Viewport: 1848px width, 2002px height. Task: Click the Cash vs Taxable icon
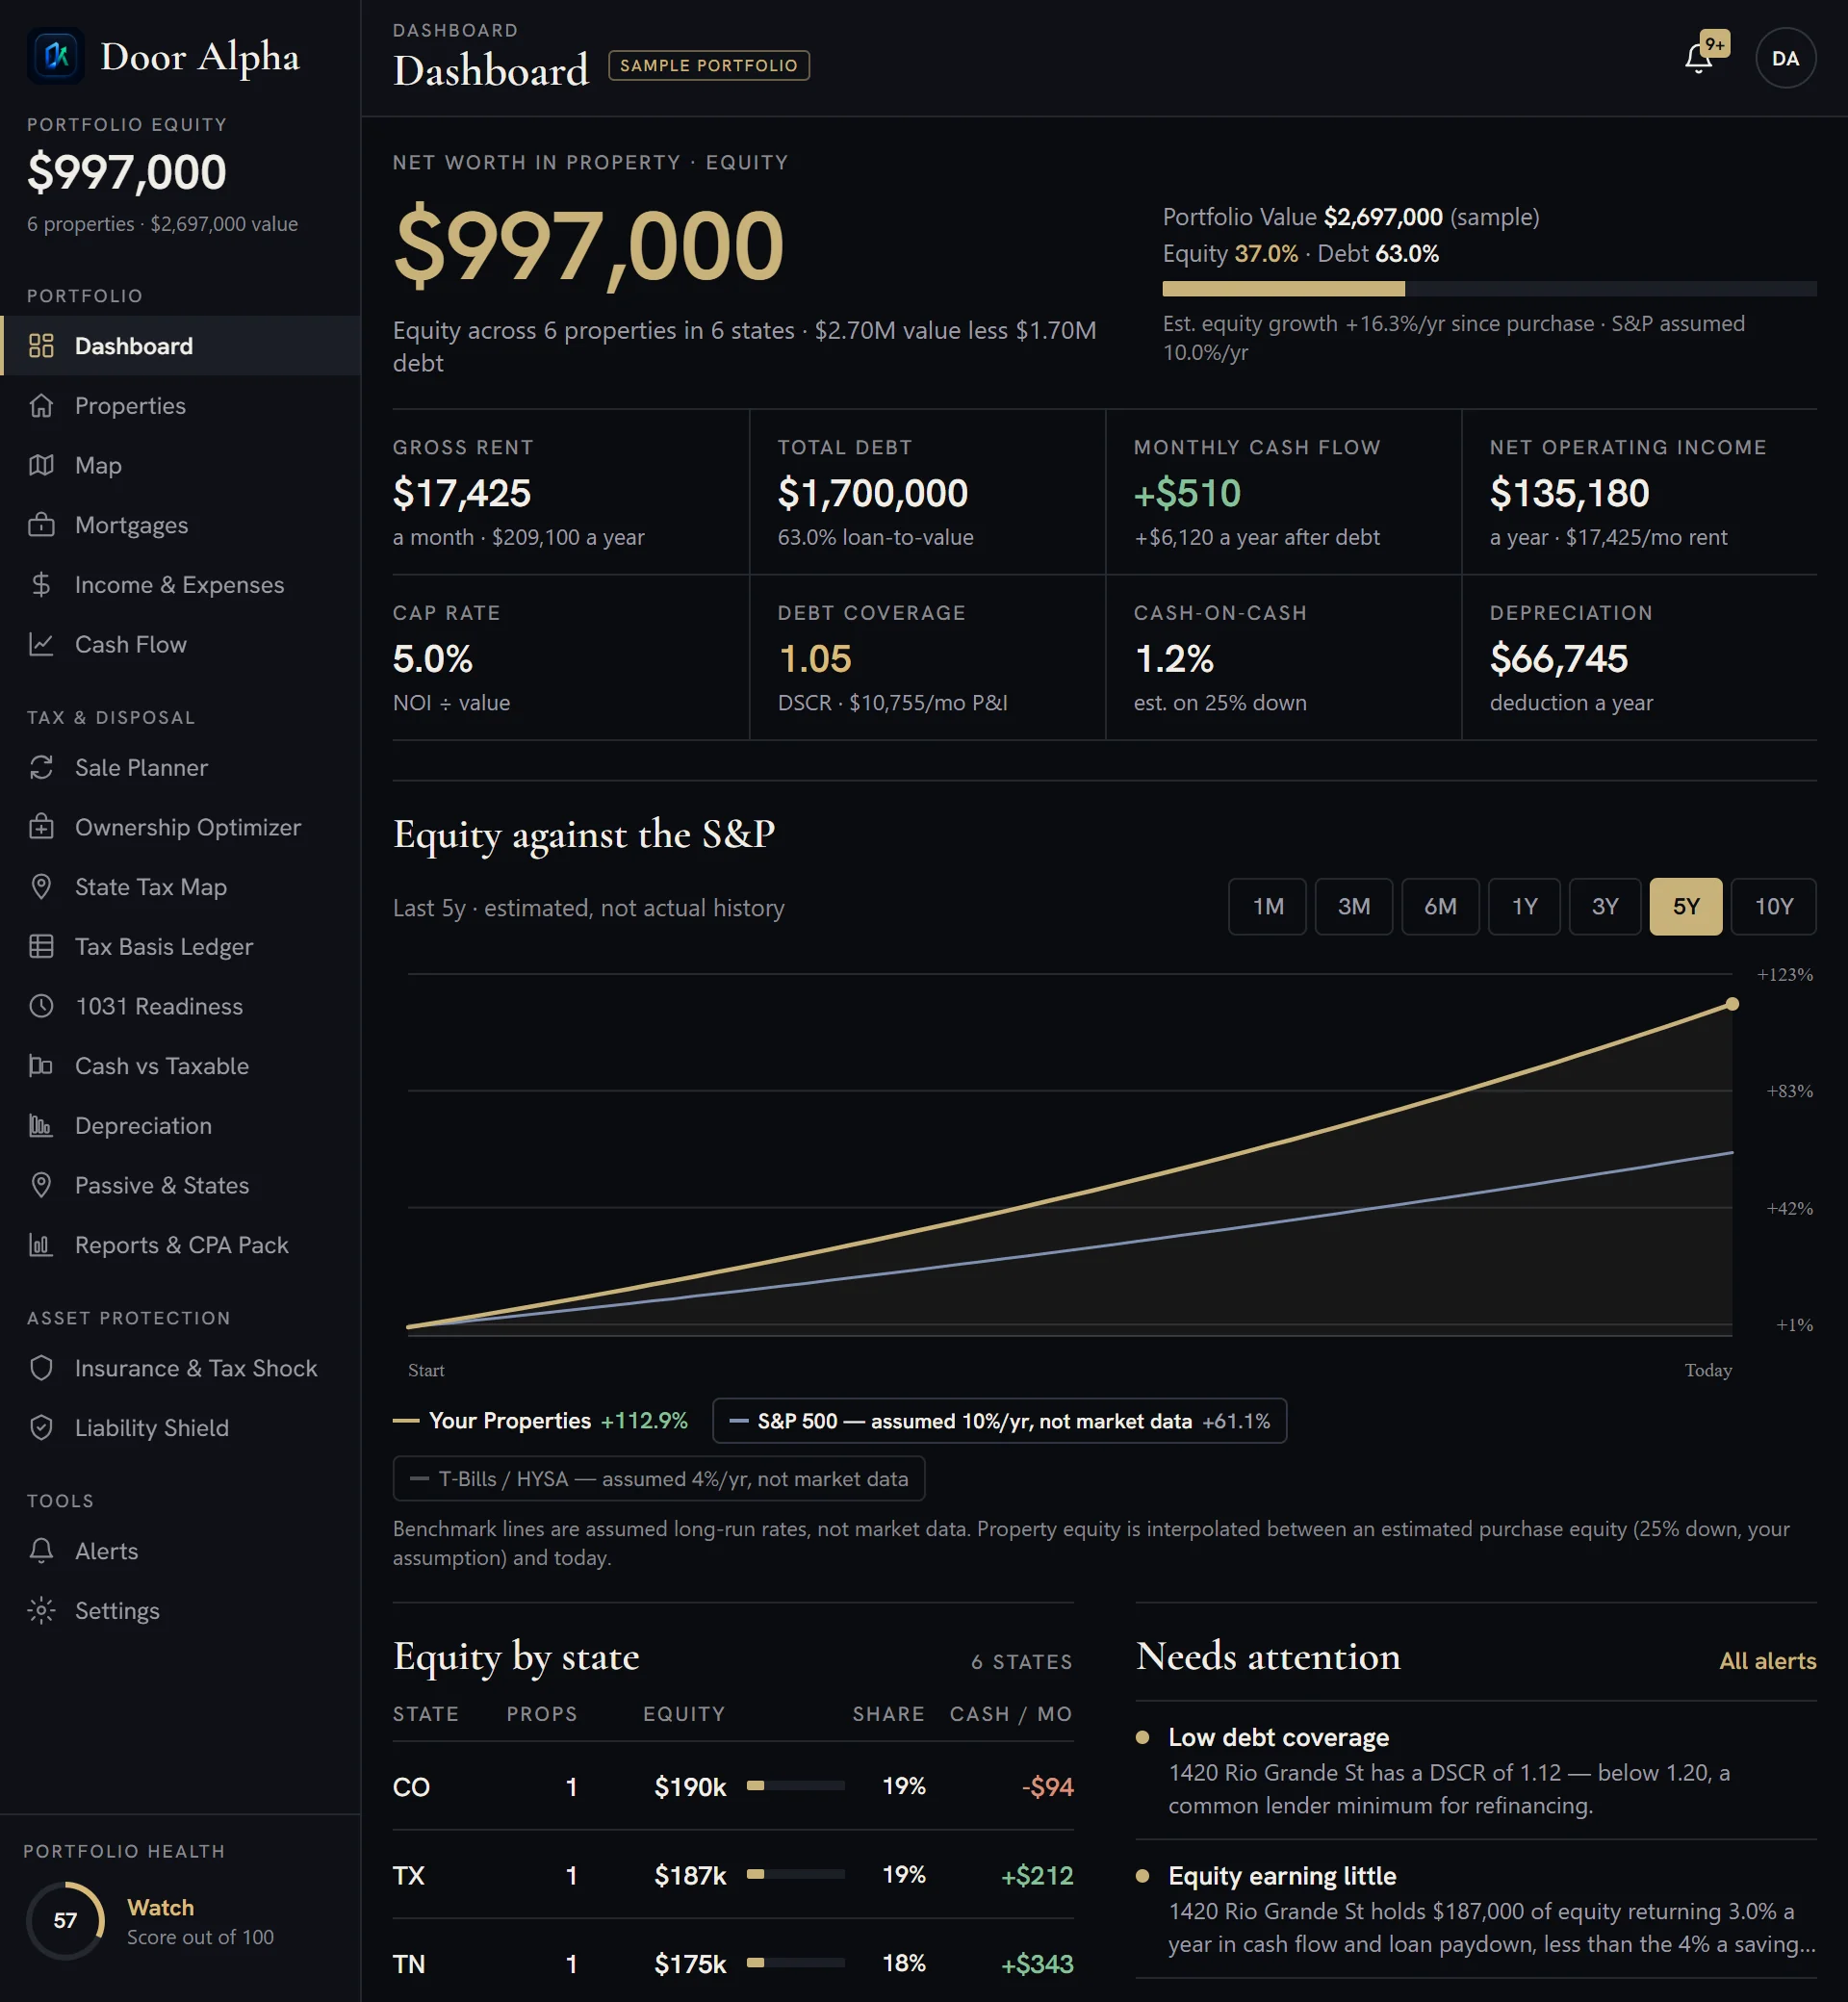pyautogui.click(x=41, y=1066)
